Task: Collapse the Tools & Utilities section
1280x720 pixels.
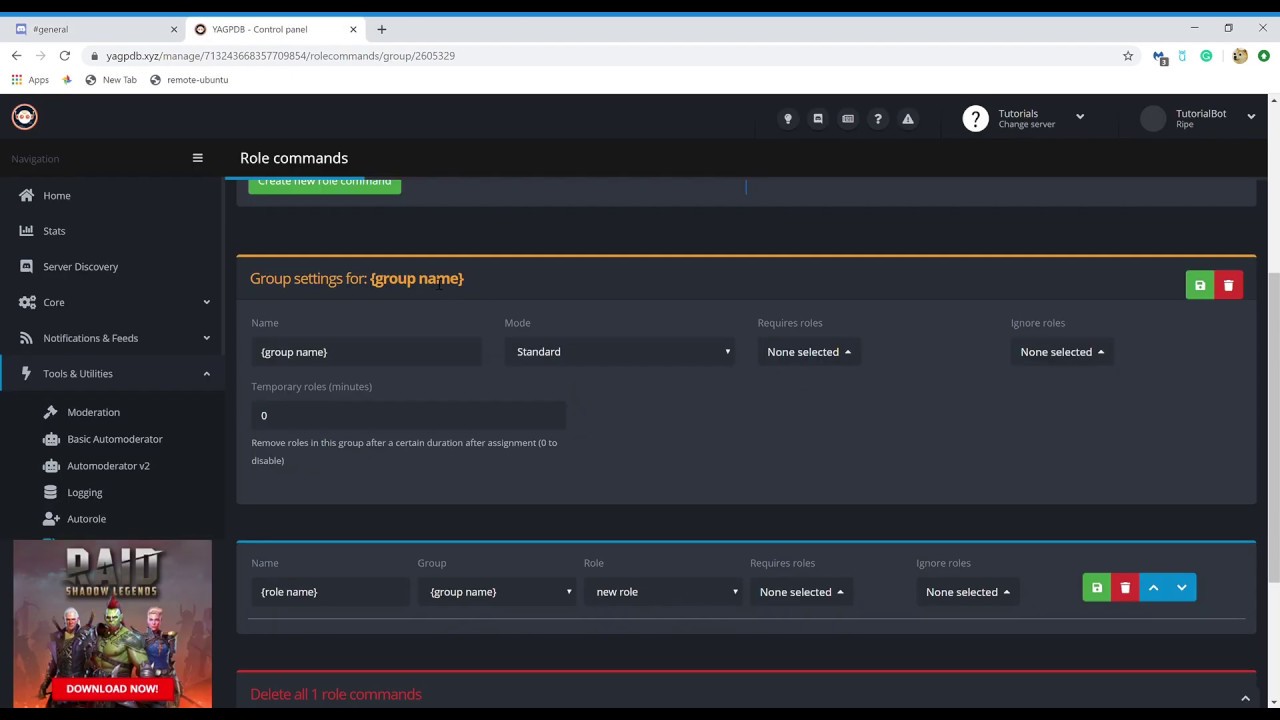Action: (x=112, y=374)
